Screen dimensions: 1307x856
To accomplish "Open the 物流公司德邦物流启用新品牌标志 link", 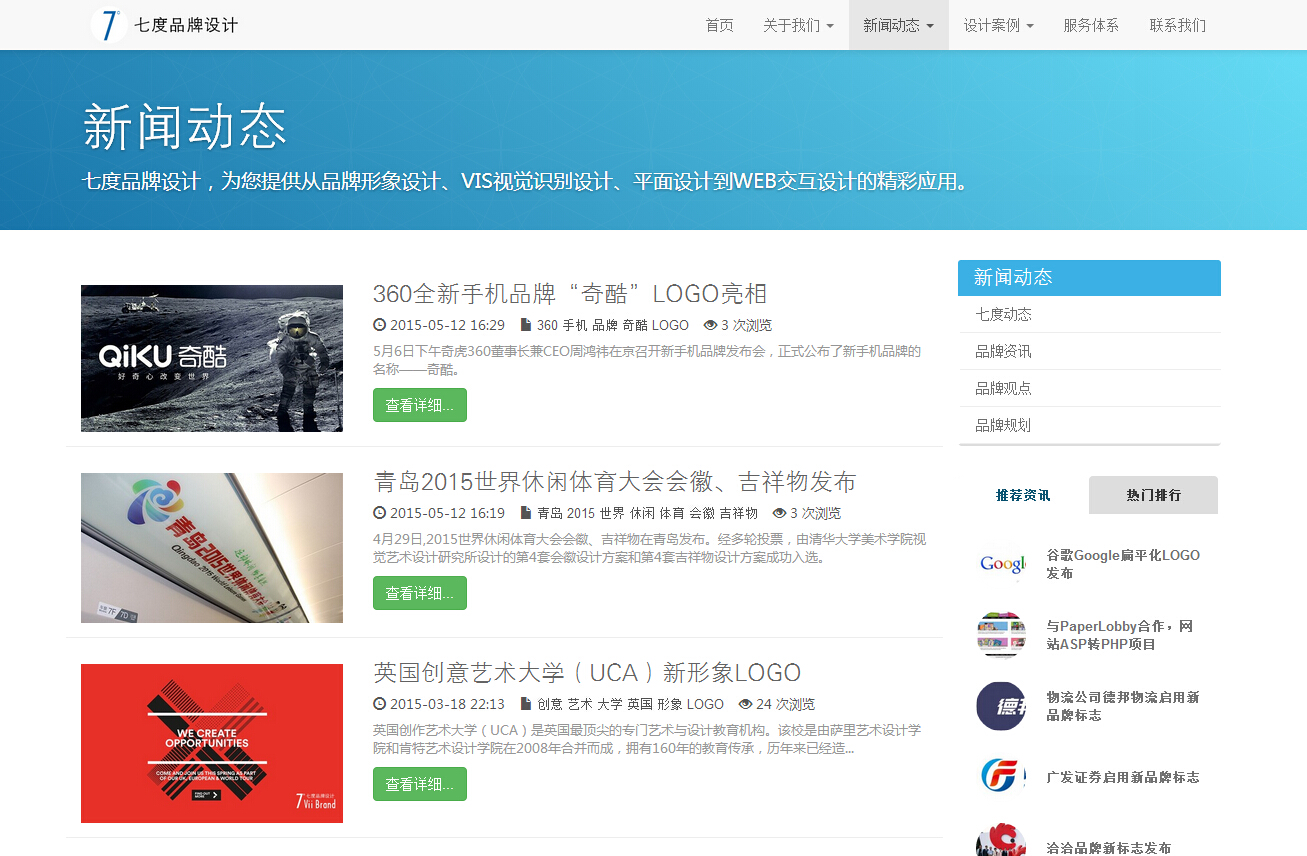I will pos(1123,706).
